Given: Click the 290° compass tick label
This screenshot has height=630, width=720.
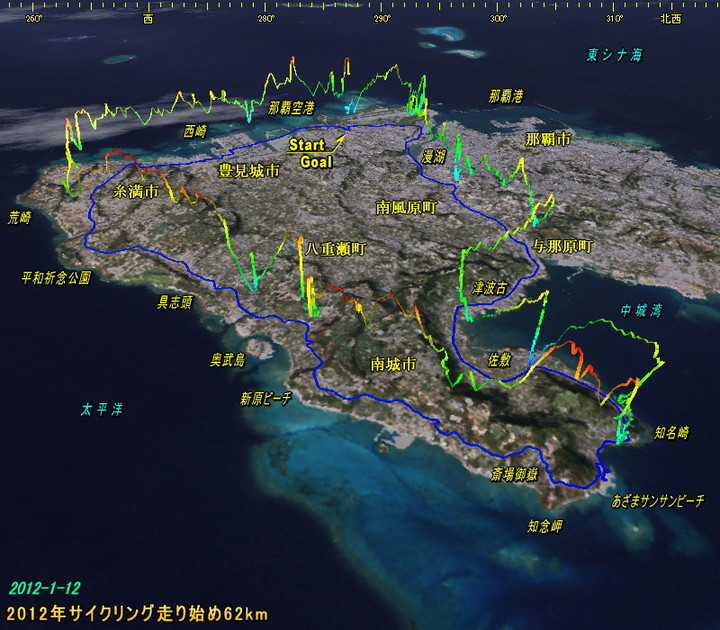Looking at the screenshot, I should click(x=382, y=19).
